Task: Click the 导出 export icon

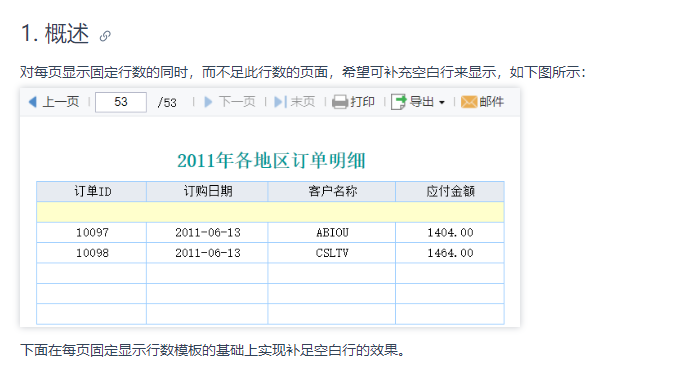Action: coord(398,102)
